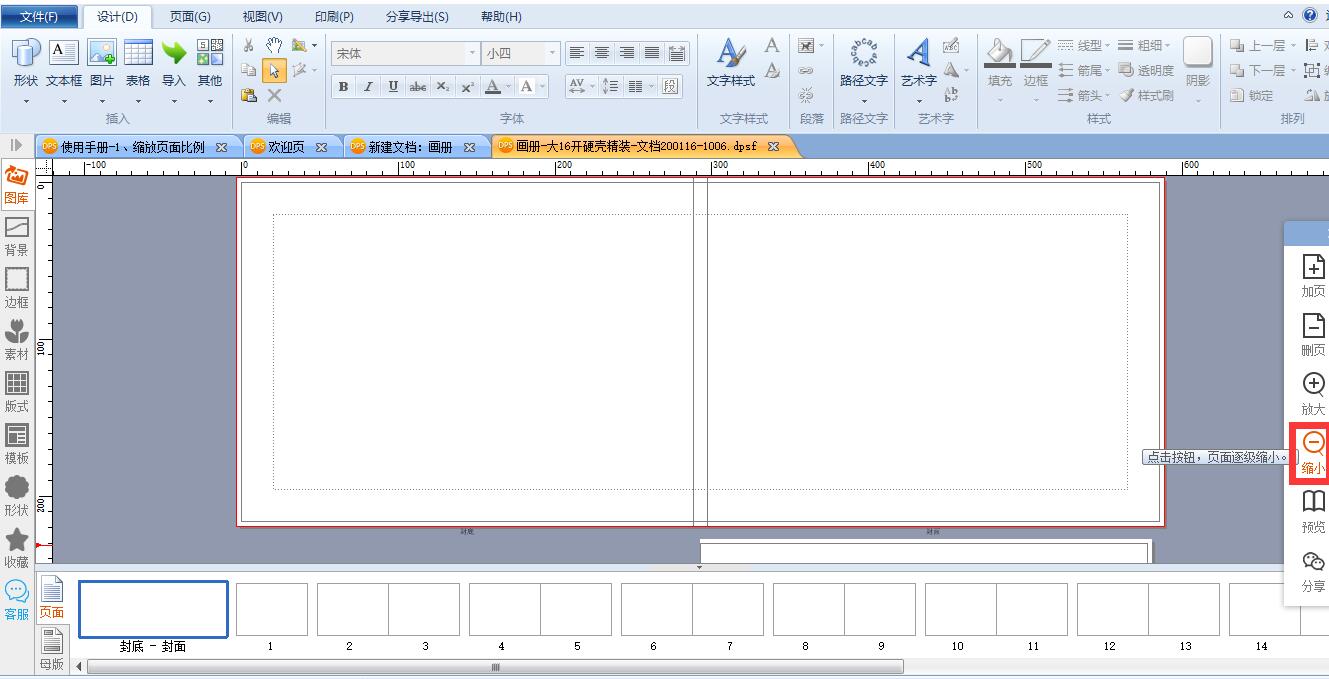This screenshot has height=679, width=1329.
Task: Open the 边框 frame sidebar panel
Action: point(17,289)
